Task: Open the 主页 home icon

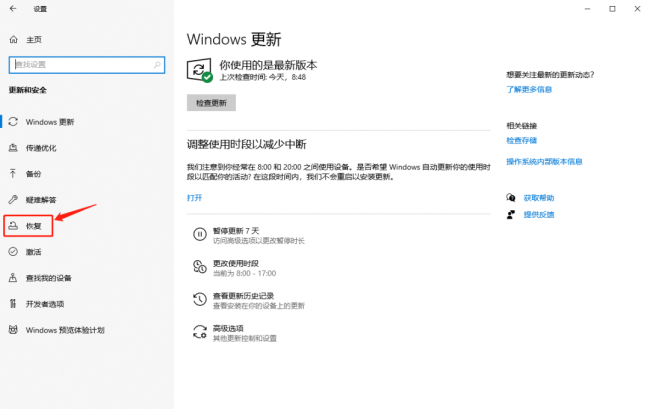Action: pyautogui.click(x=14, y=39)
